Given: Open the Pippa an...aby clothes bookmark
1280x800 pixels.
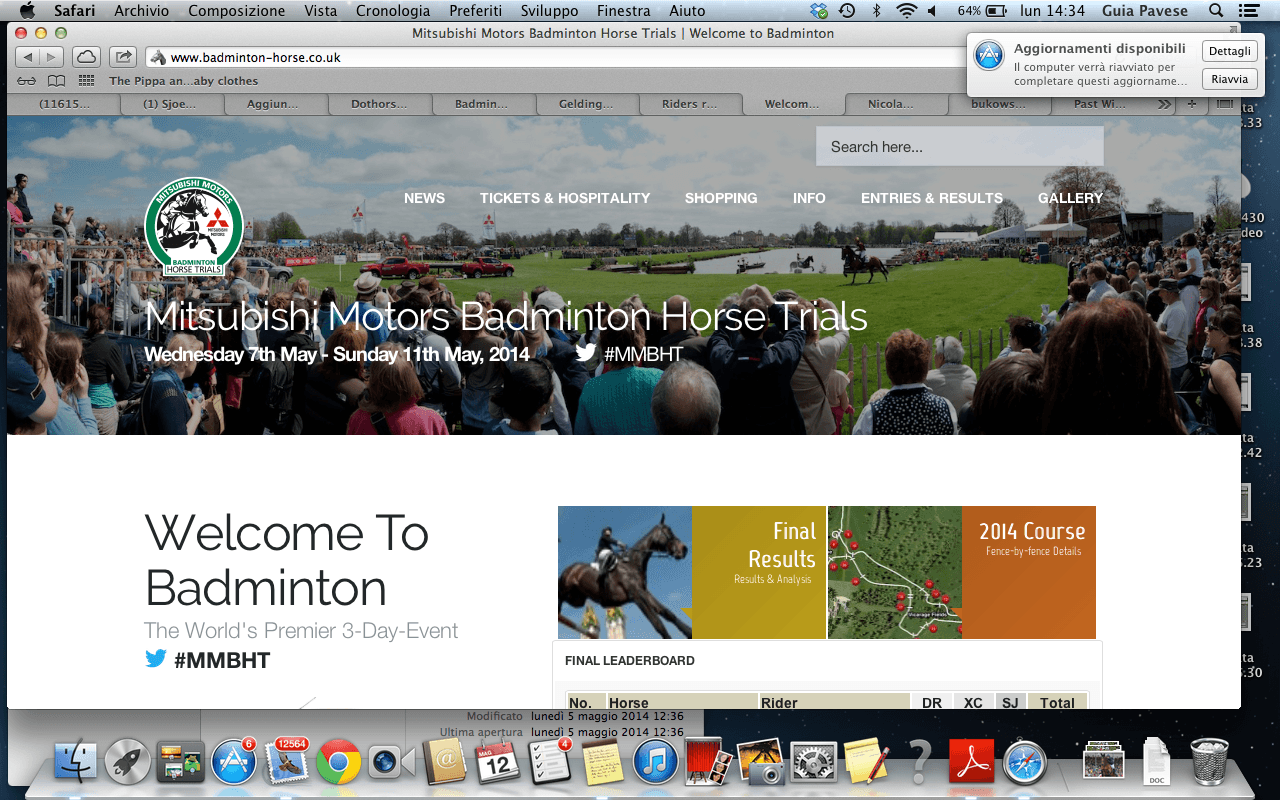Looking at the screenshot, I should click(184, 81).
